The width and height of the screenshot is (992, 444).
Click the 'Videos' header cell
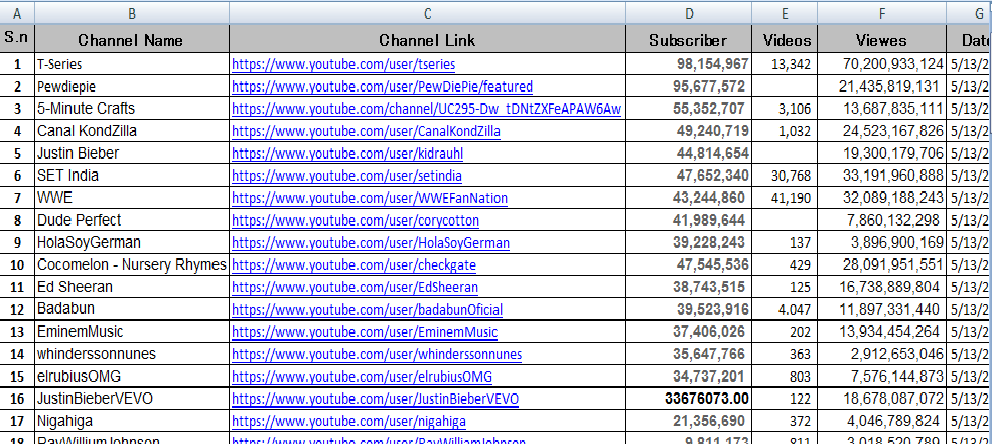(x=785, y=39)
